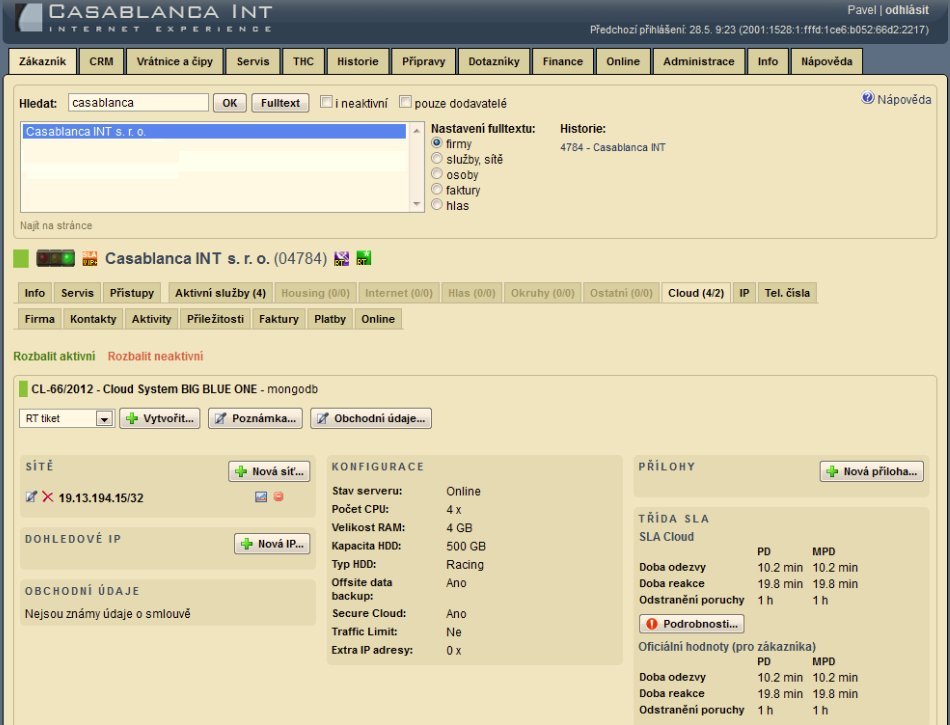Edit network 19.13.194.15/32 with pencil icon

click(x=31, y=497)
